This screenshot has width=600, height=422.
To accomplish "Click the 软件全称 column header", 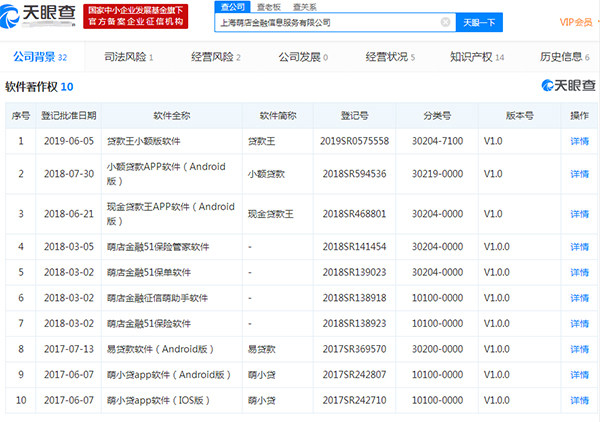I will 171,116.
